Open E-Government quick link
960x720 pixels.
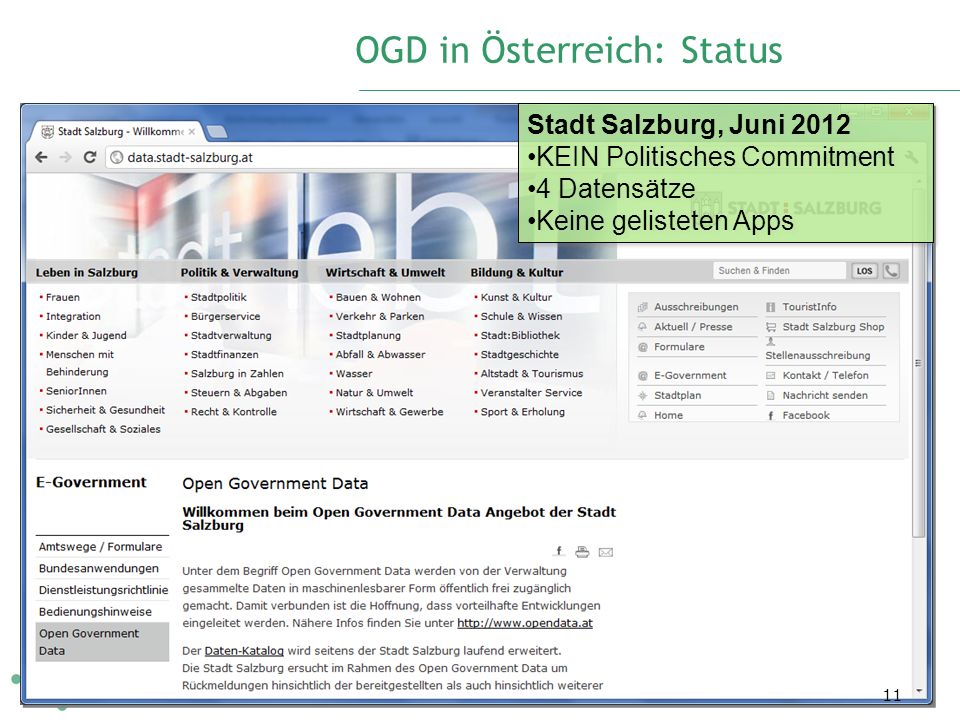[690, 375]
